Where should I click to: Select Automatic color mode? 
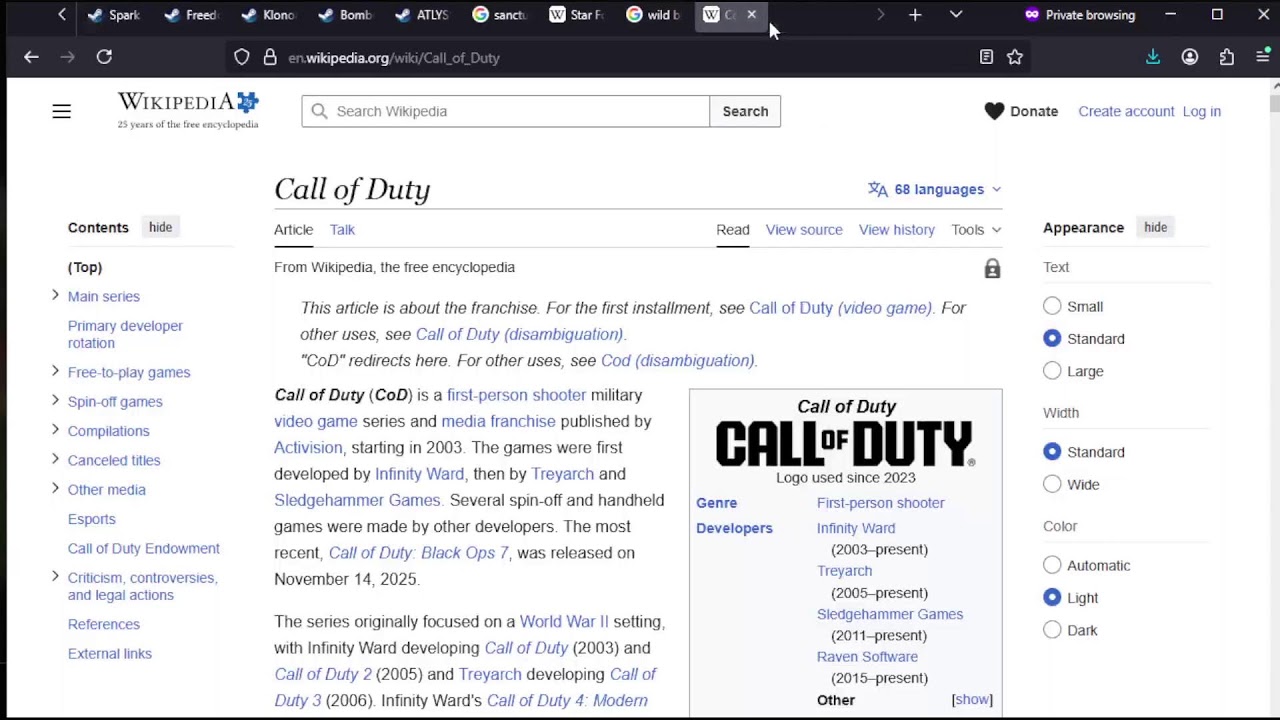pyautogui.click(x=1052, y=565)
